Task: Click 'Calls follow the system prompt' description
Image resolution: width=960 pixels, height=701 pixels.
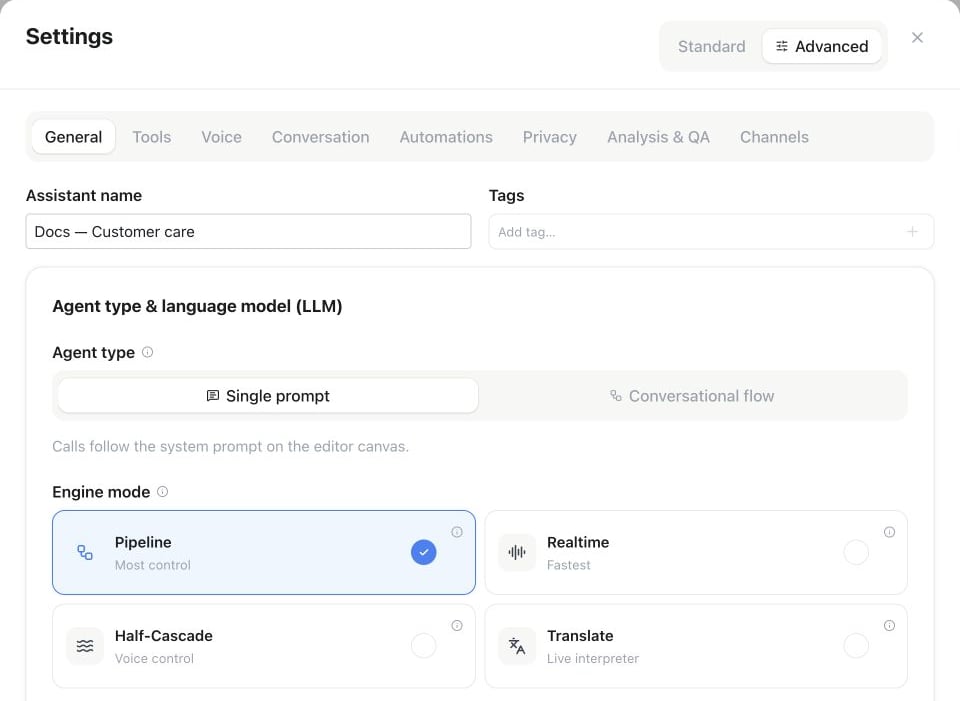Action: (230, 446)
